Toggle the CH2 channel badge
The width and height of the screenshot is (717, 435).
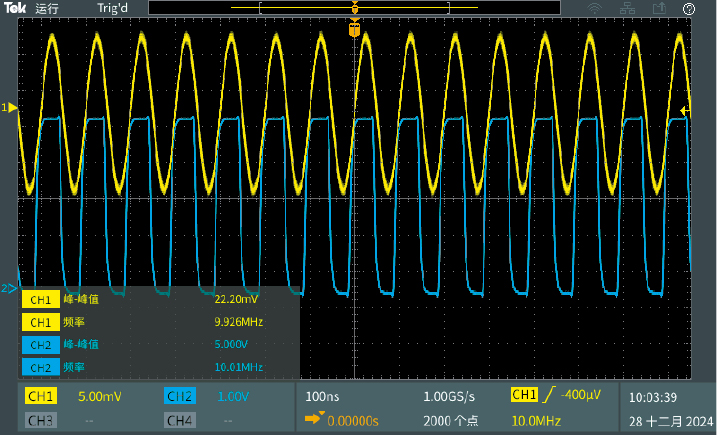(x=179, y=396)
